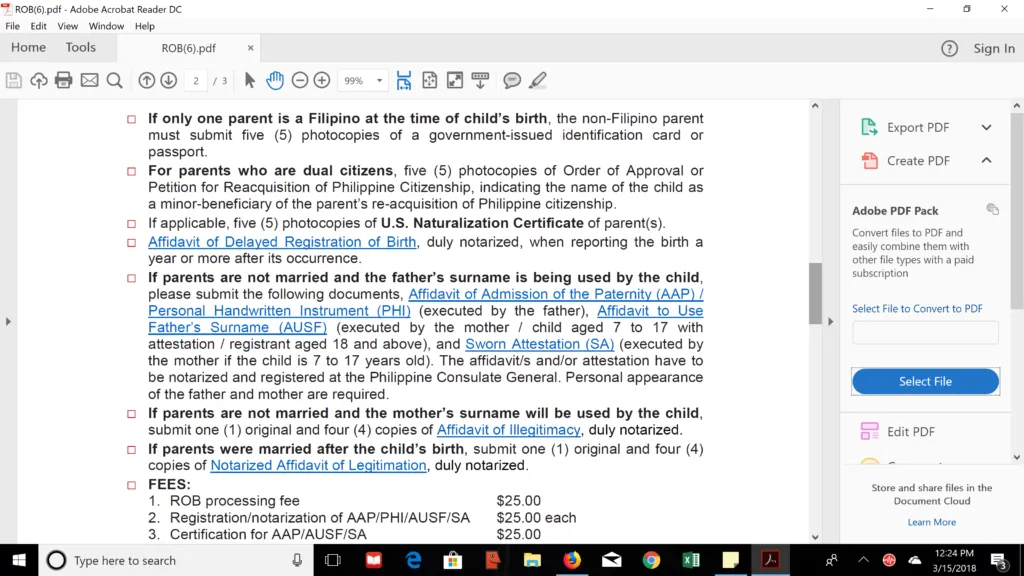Select the Hand pan tool
1024x576 pixels.
(x=274, y=80)
